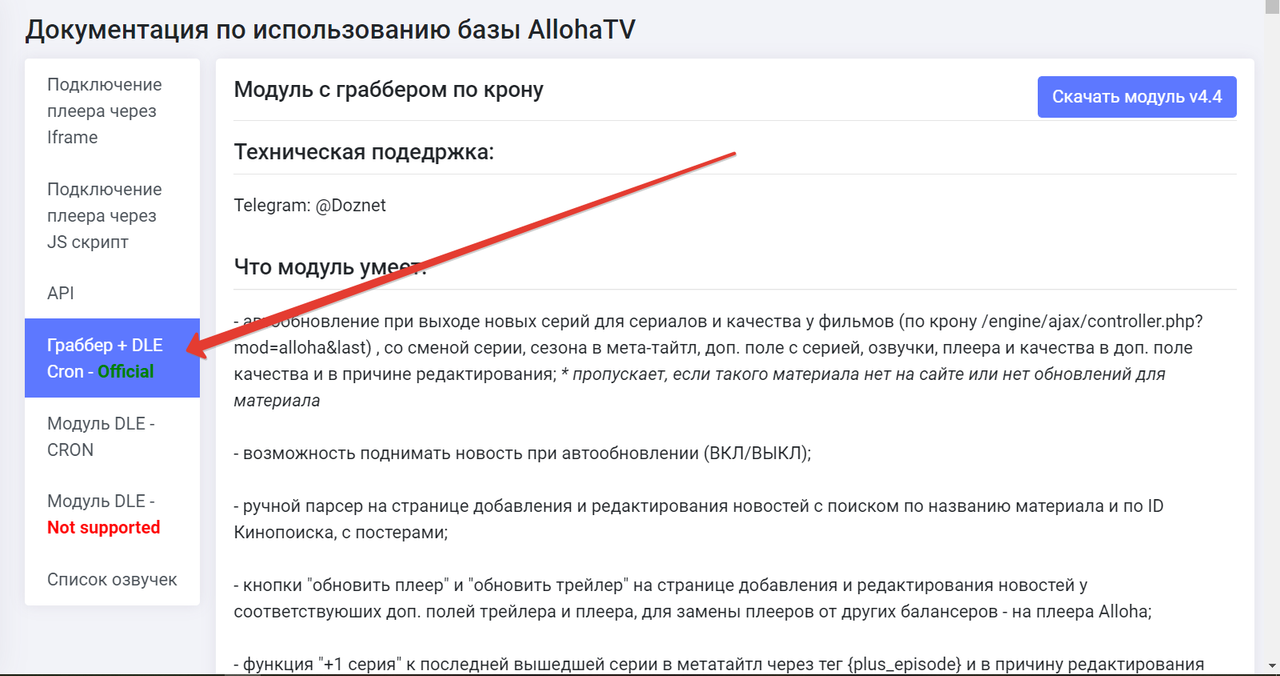1280x676 pixels.
Task: Click the 'Что модуль умеет:' heading
Action: click(330, 267)
